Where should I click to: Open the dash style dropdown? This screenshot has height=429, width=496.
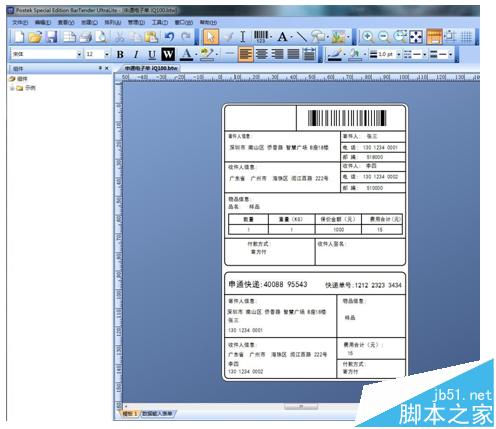pyautogui.click(x=425, y=54)
